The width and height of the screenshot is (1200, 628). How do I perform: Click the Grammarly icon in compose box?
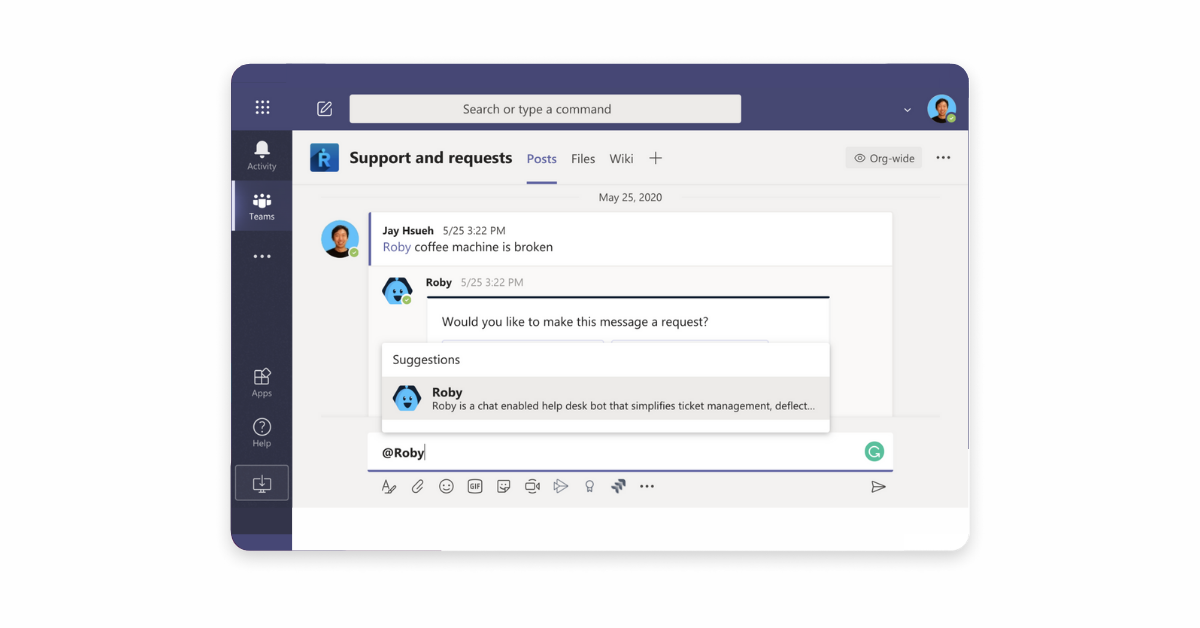875,452
